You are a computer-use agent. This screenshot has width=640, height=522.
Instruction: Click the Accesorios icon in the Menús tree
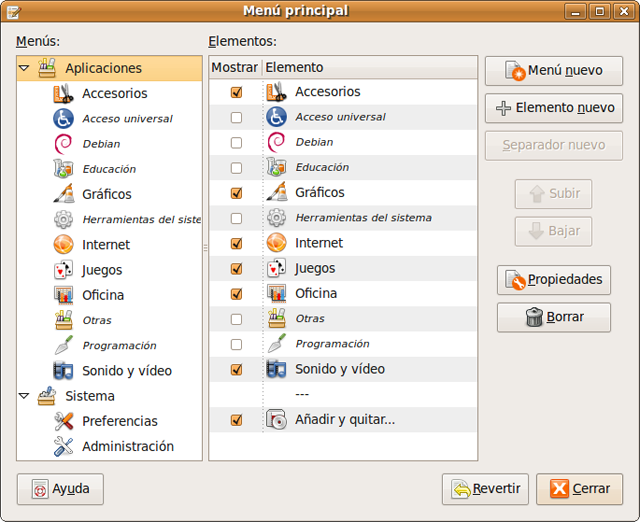pos(63,94)
